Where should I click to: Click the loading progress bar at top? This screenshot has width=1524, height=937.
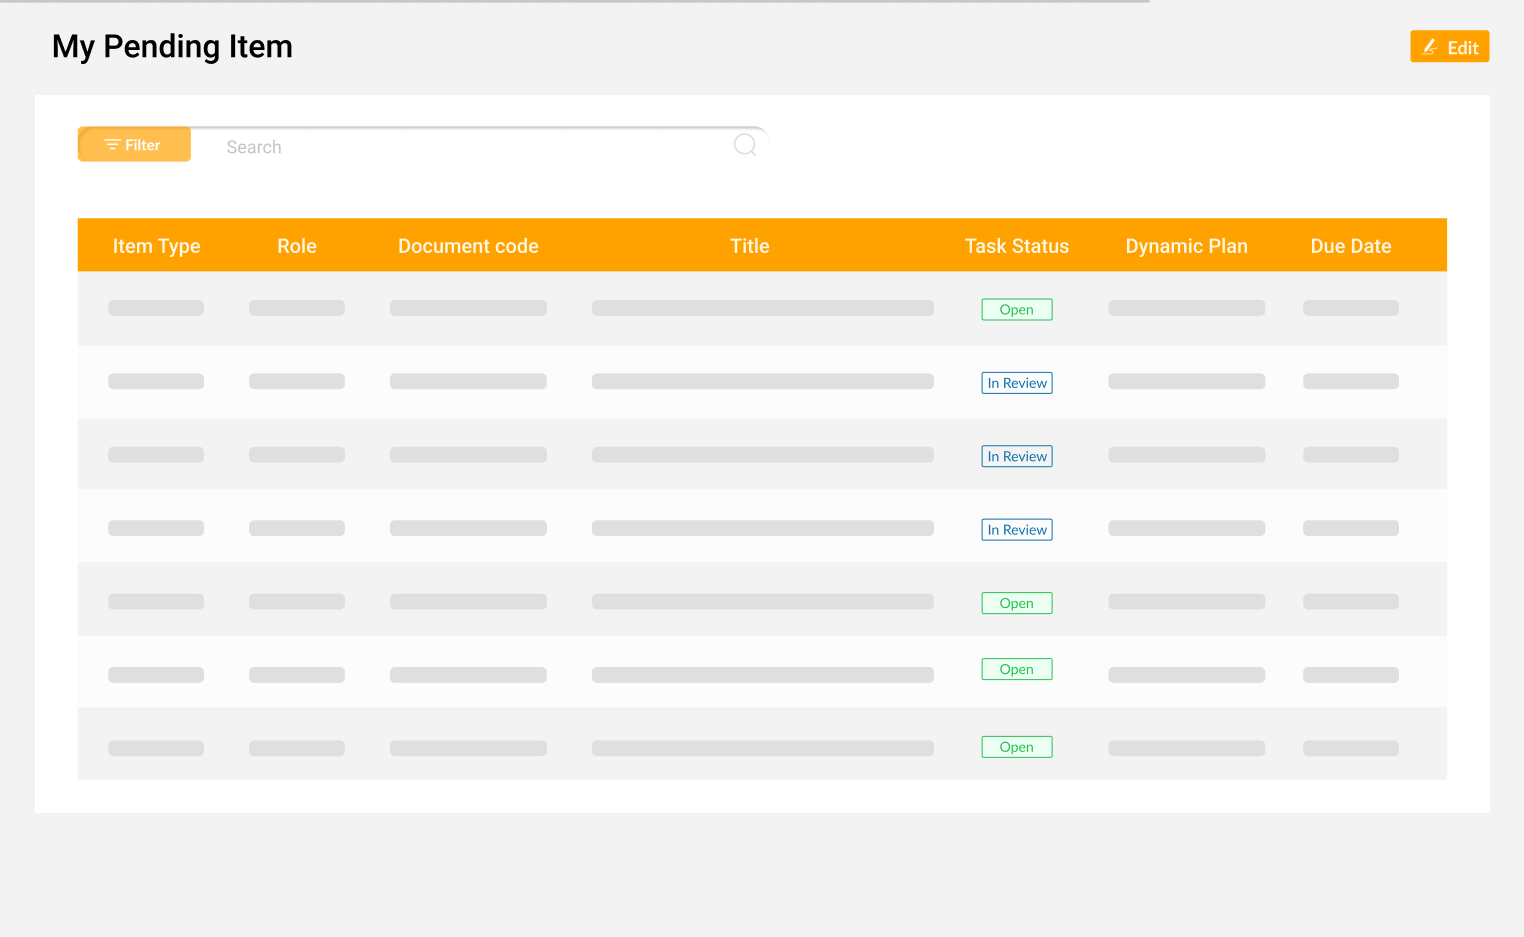575,2
